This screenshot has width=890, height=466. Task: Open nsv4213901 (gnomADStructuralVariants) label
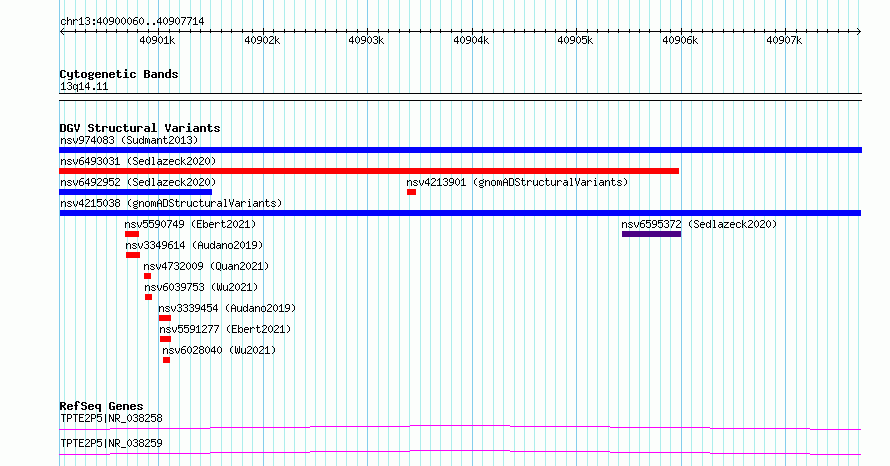(517, 182)
